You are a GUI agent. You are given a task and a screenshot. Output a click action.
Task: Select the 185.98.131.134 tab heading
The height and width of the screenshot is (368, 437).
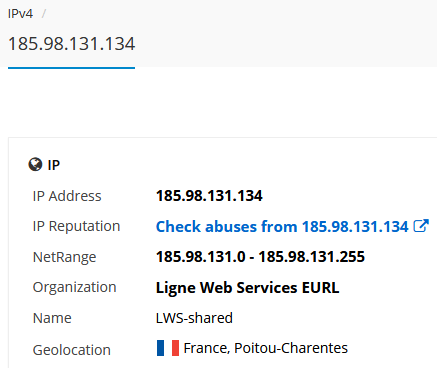71,44
